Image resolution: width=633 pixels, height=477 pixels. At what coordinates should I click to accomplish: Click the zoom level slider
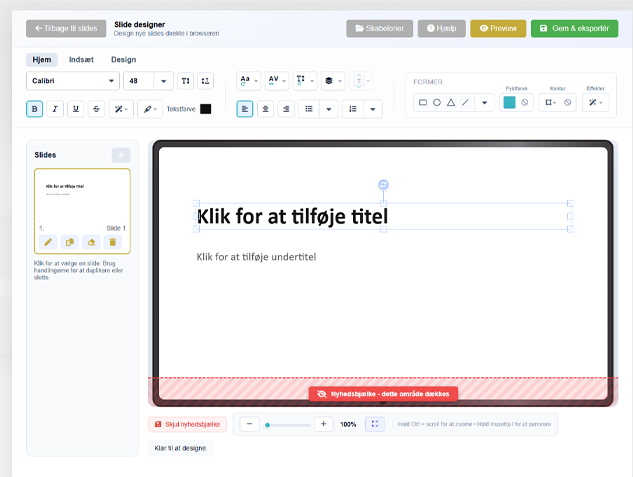click(288, 425)
